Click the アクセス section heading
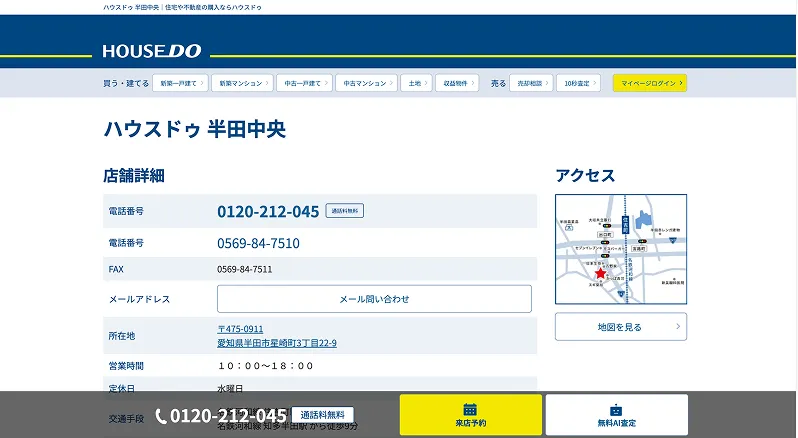The image size is (798, 438). click(585, 176)
